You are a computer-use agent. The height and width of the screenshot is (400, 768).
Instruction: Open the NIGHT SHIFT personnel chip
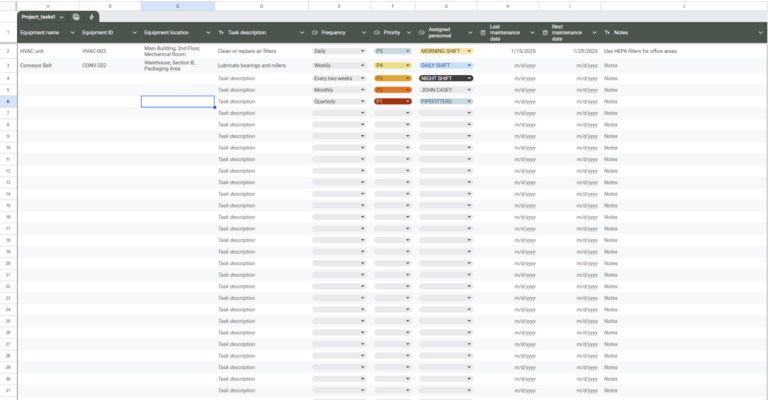[x=446, y=78]
